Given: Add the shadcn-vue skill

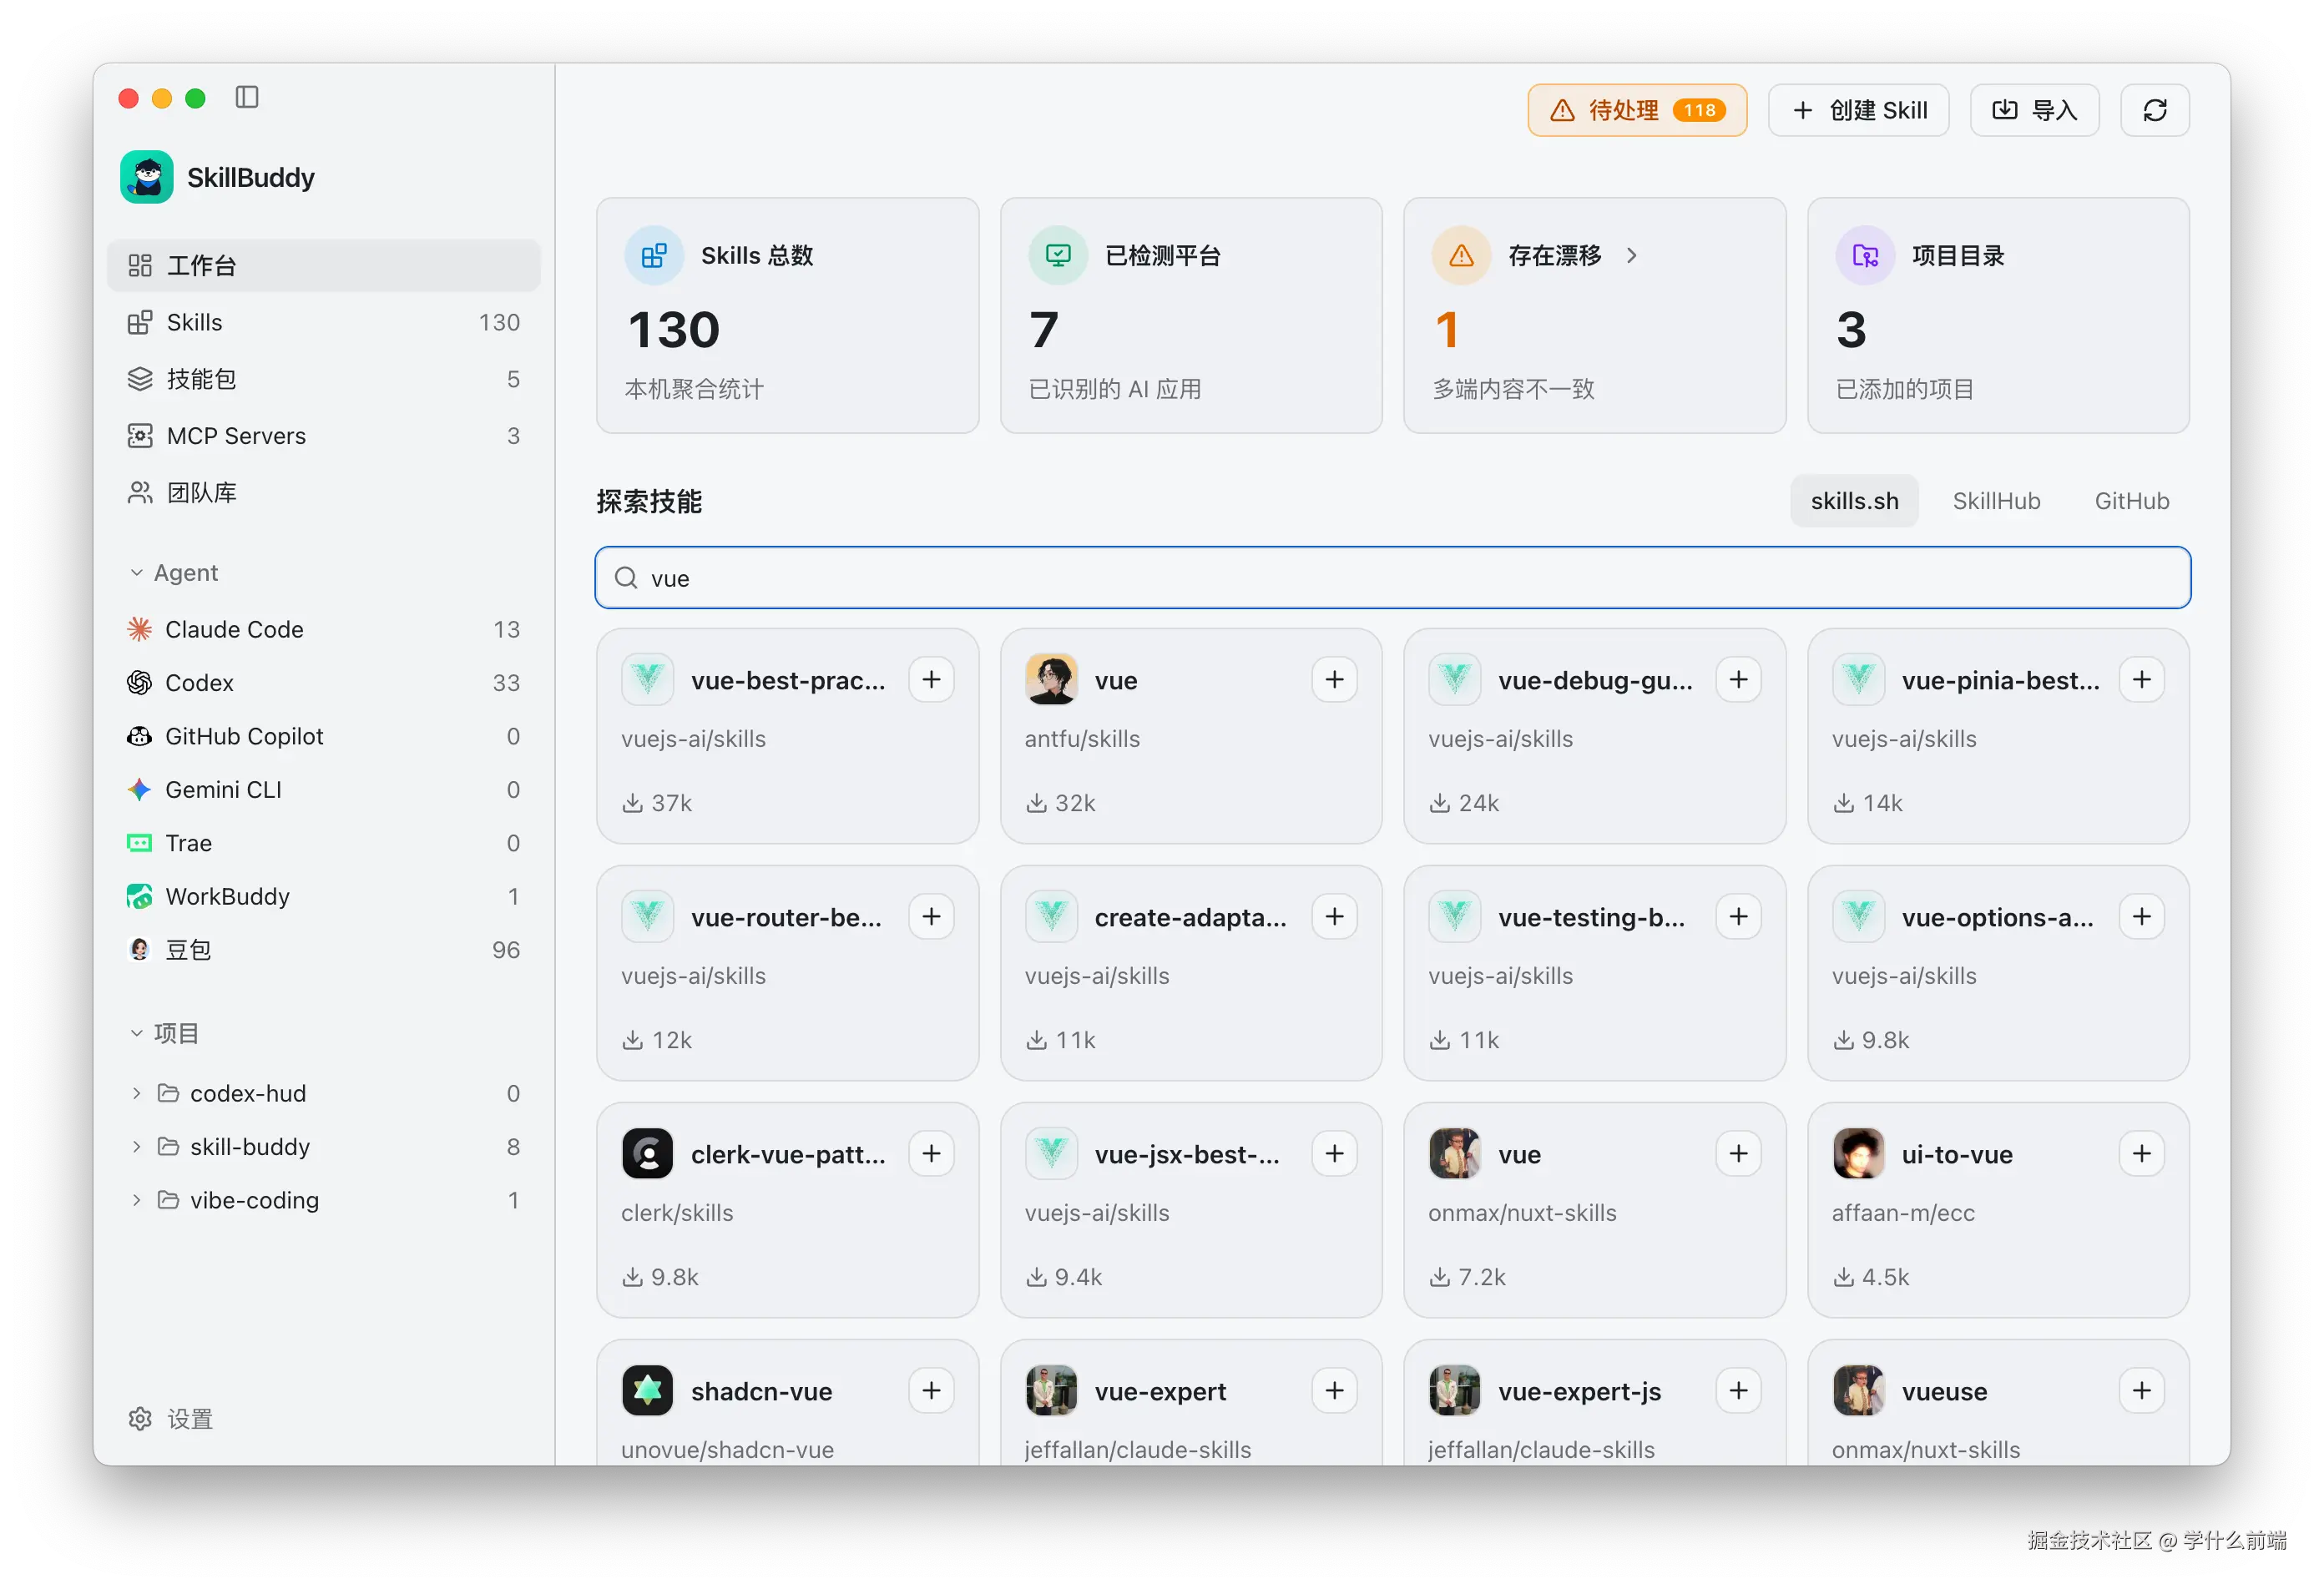Looking at the screenshot, I should [x=931, y=1391].
